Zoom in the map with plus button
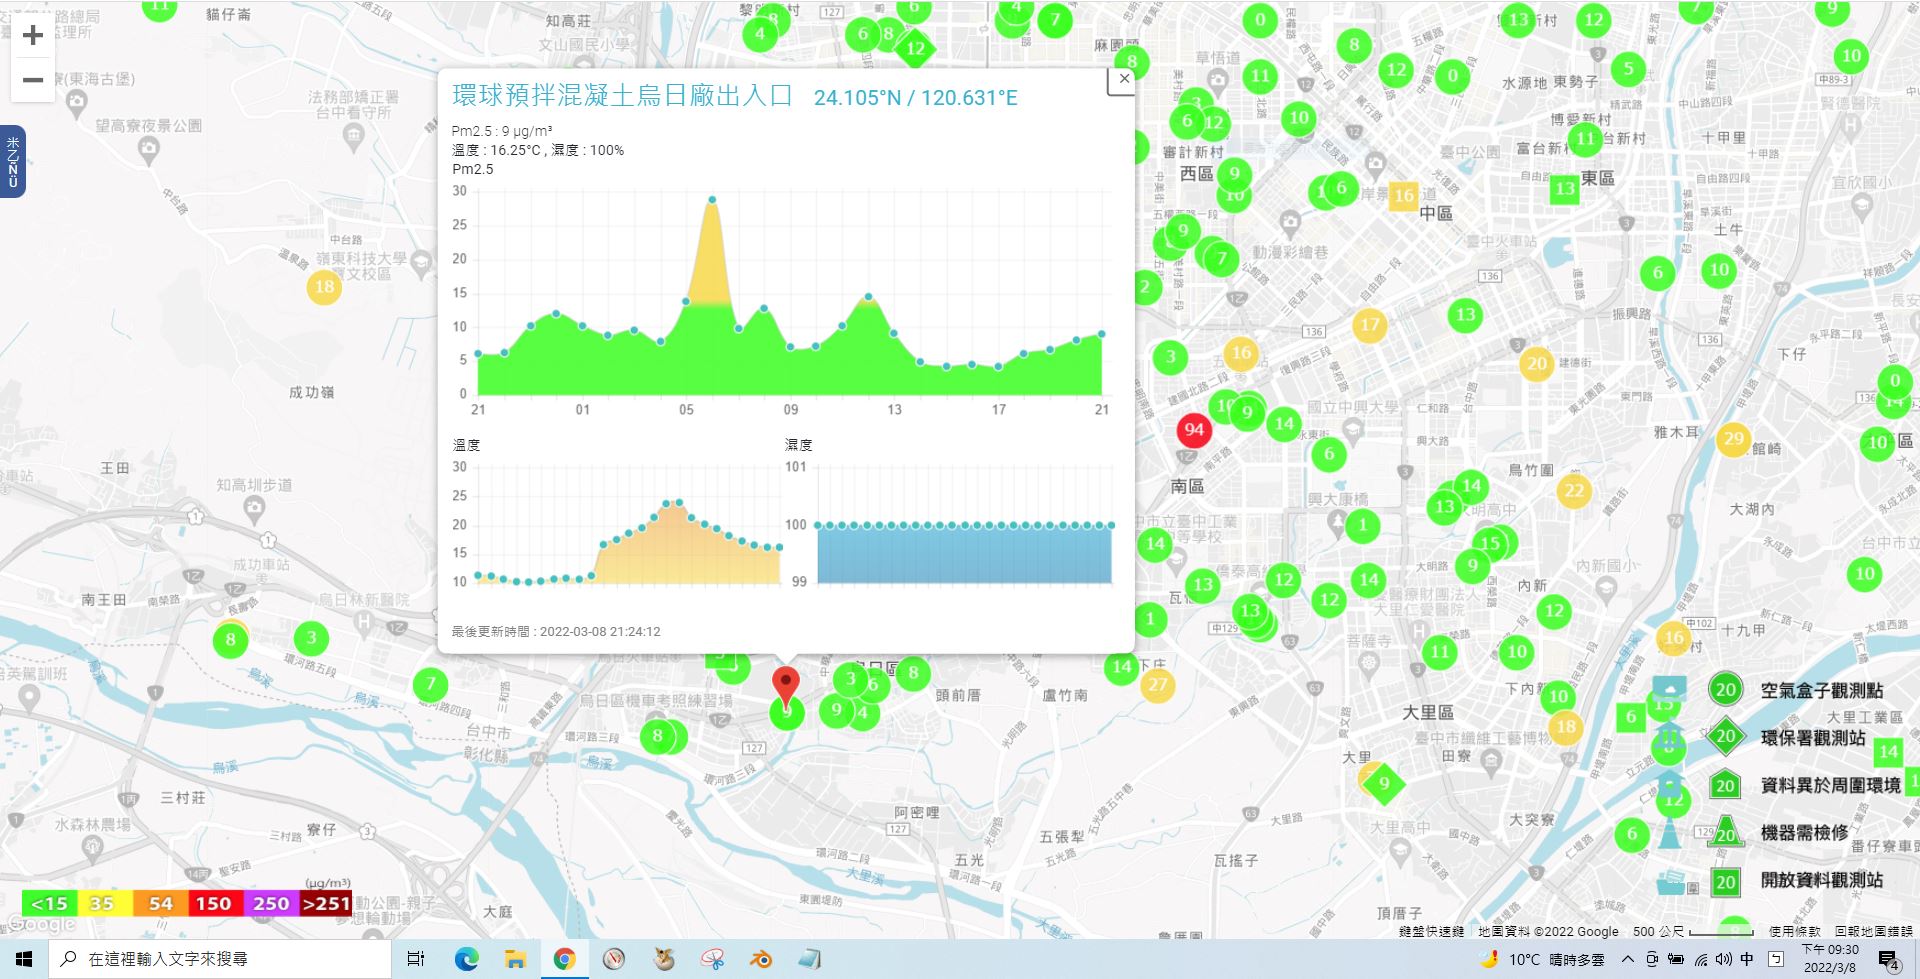 tap(33, 35)
